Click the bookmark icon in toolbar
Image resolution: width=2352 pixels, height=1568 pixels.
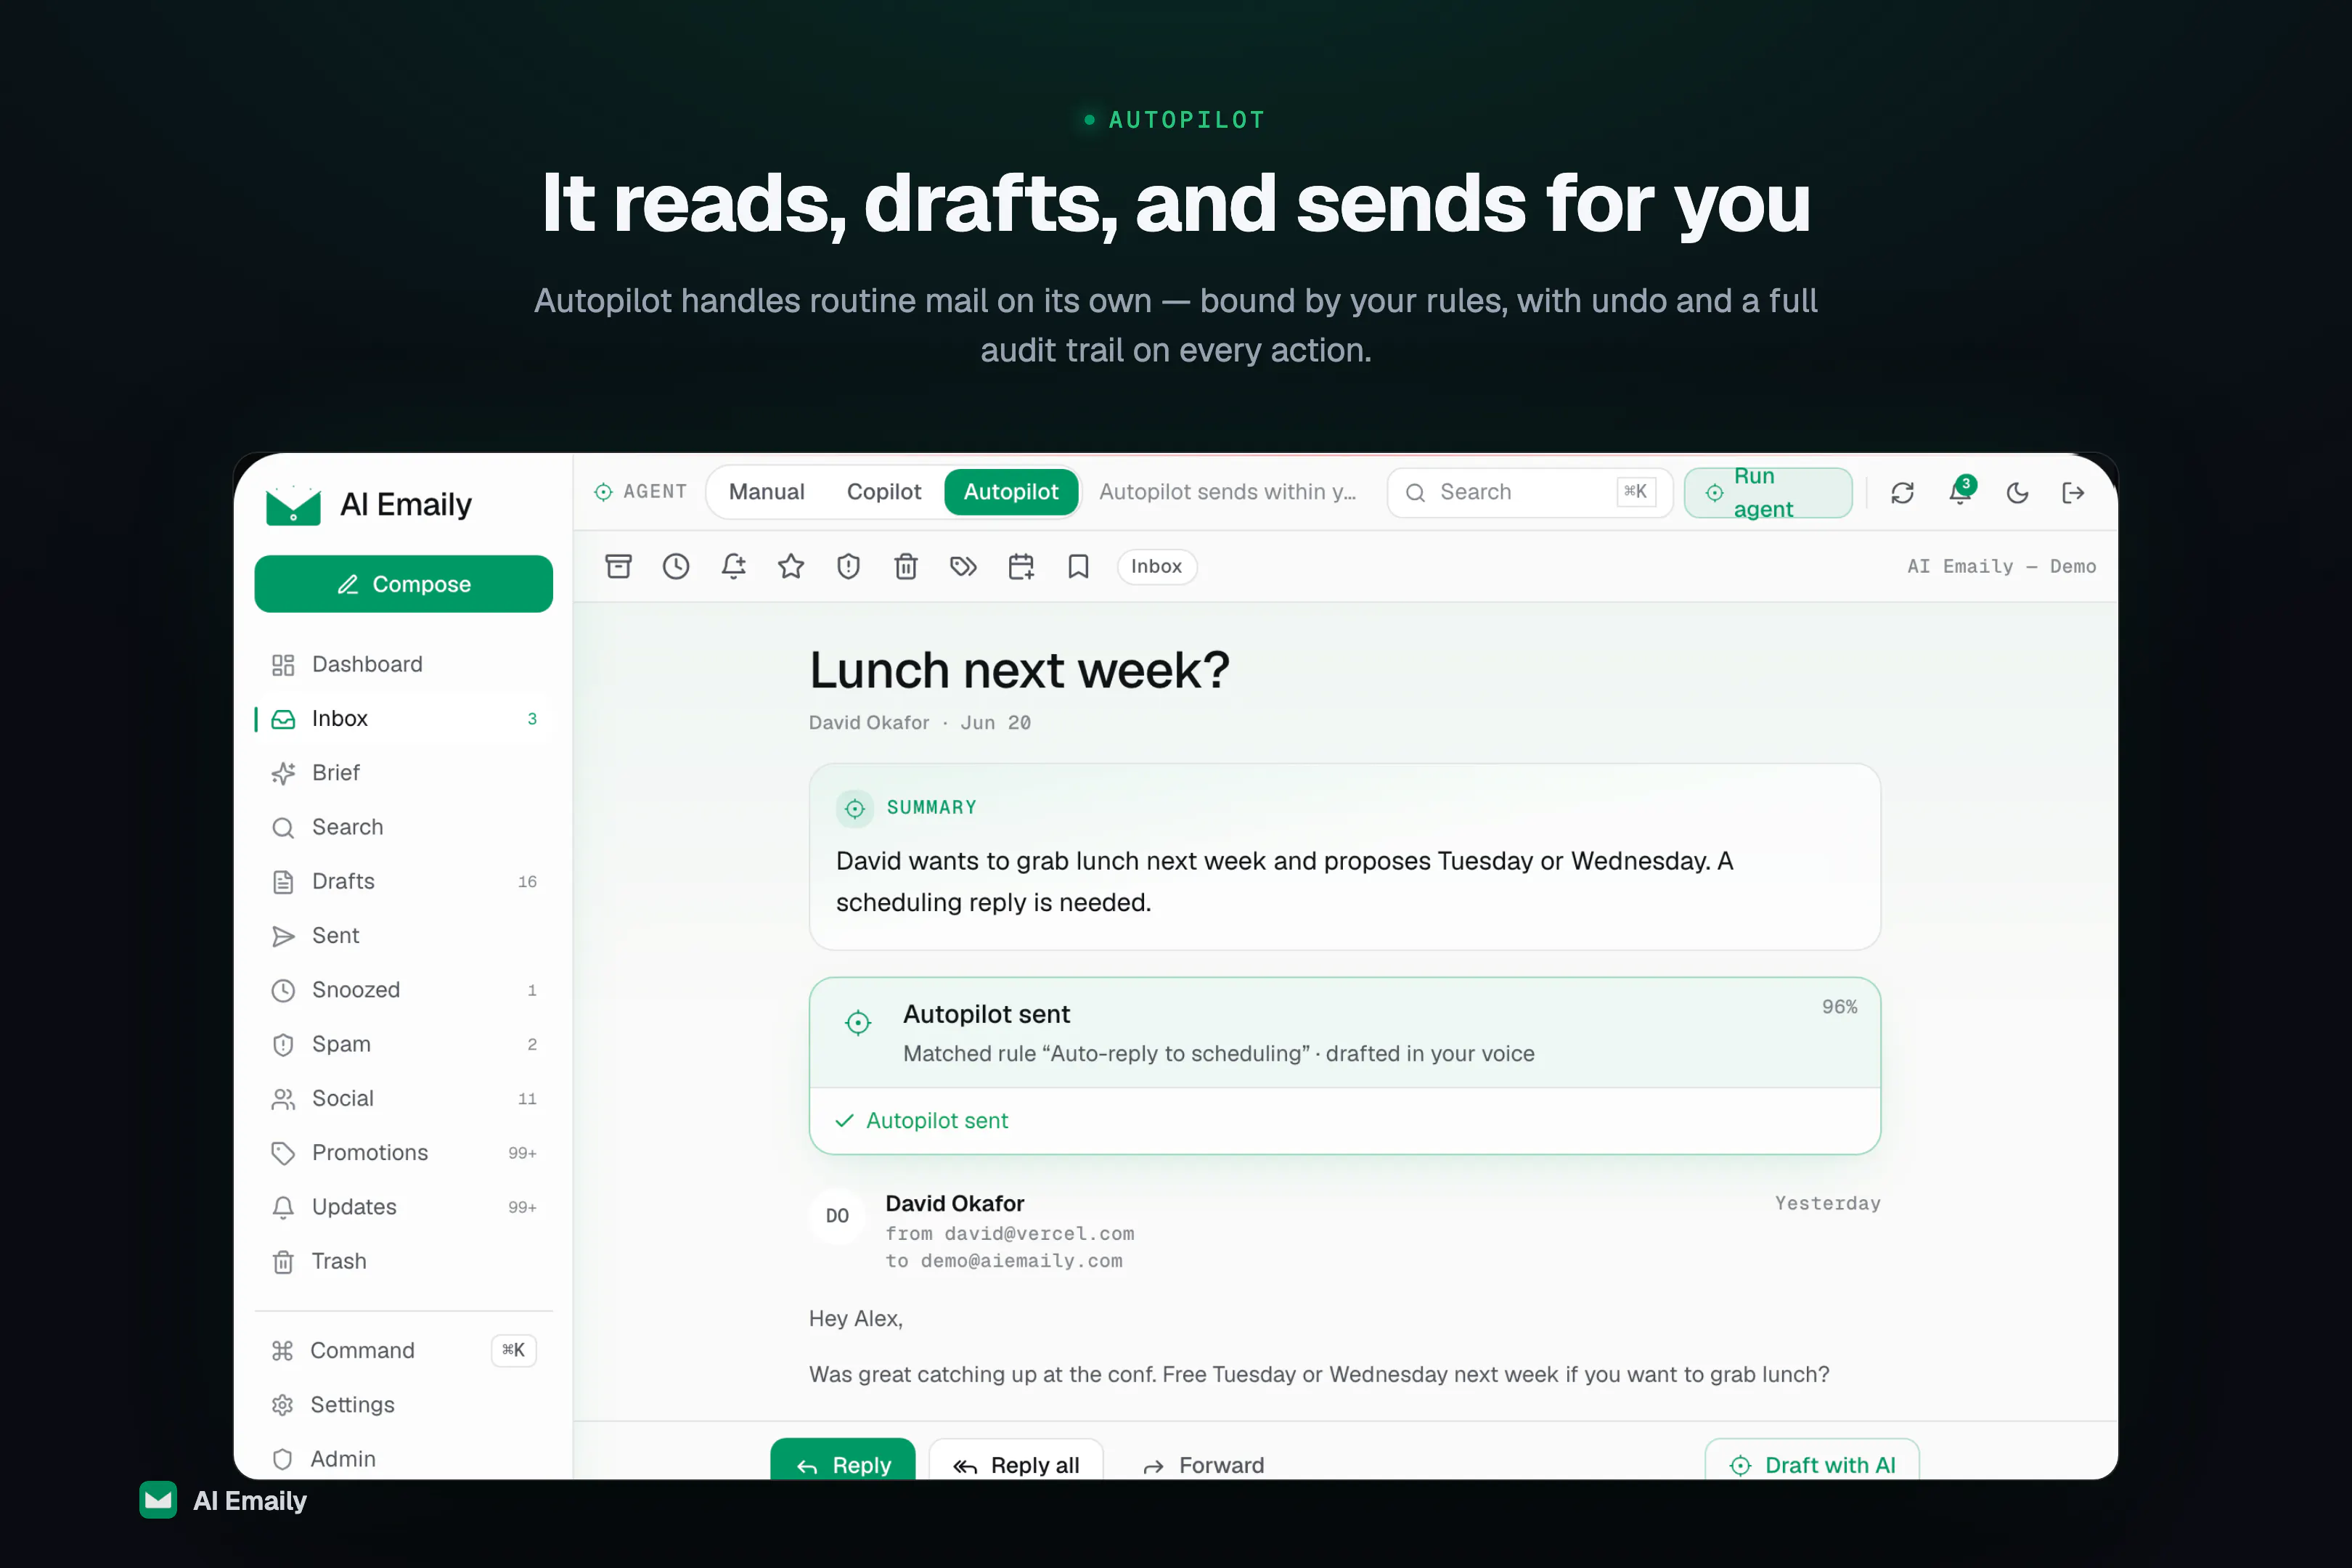(x=1078, y=567)
